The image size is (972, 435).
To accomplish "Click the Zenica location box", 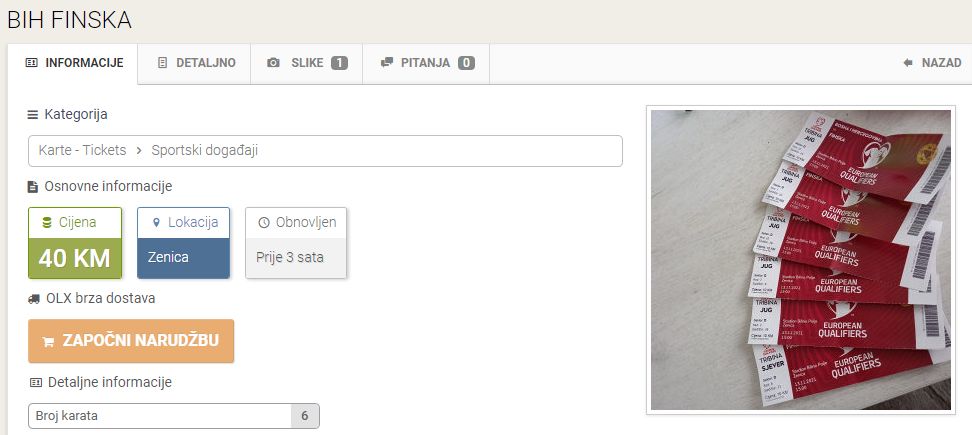I will pyautogui.click(x=183, y=243).
